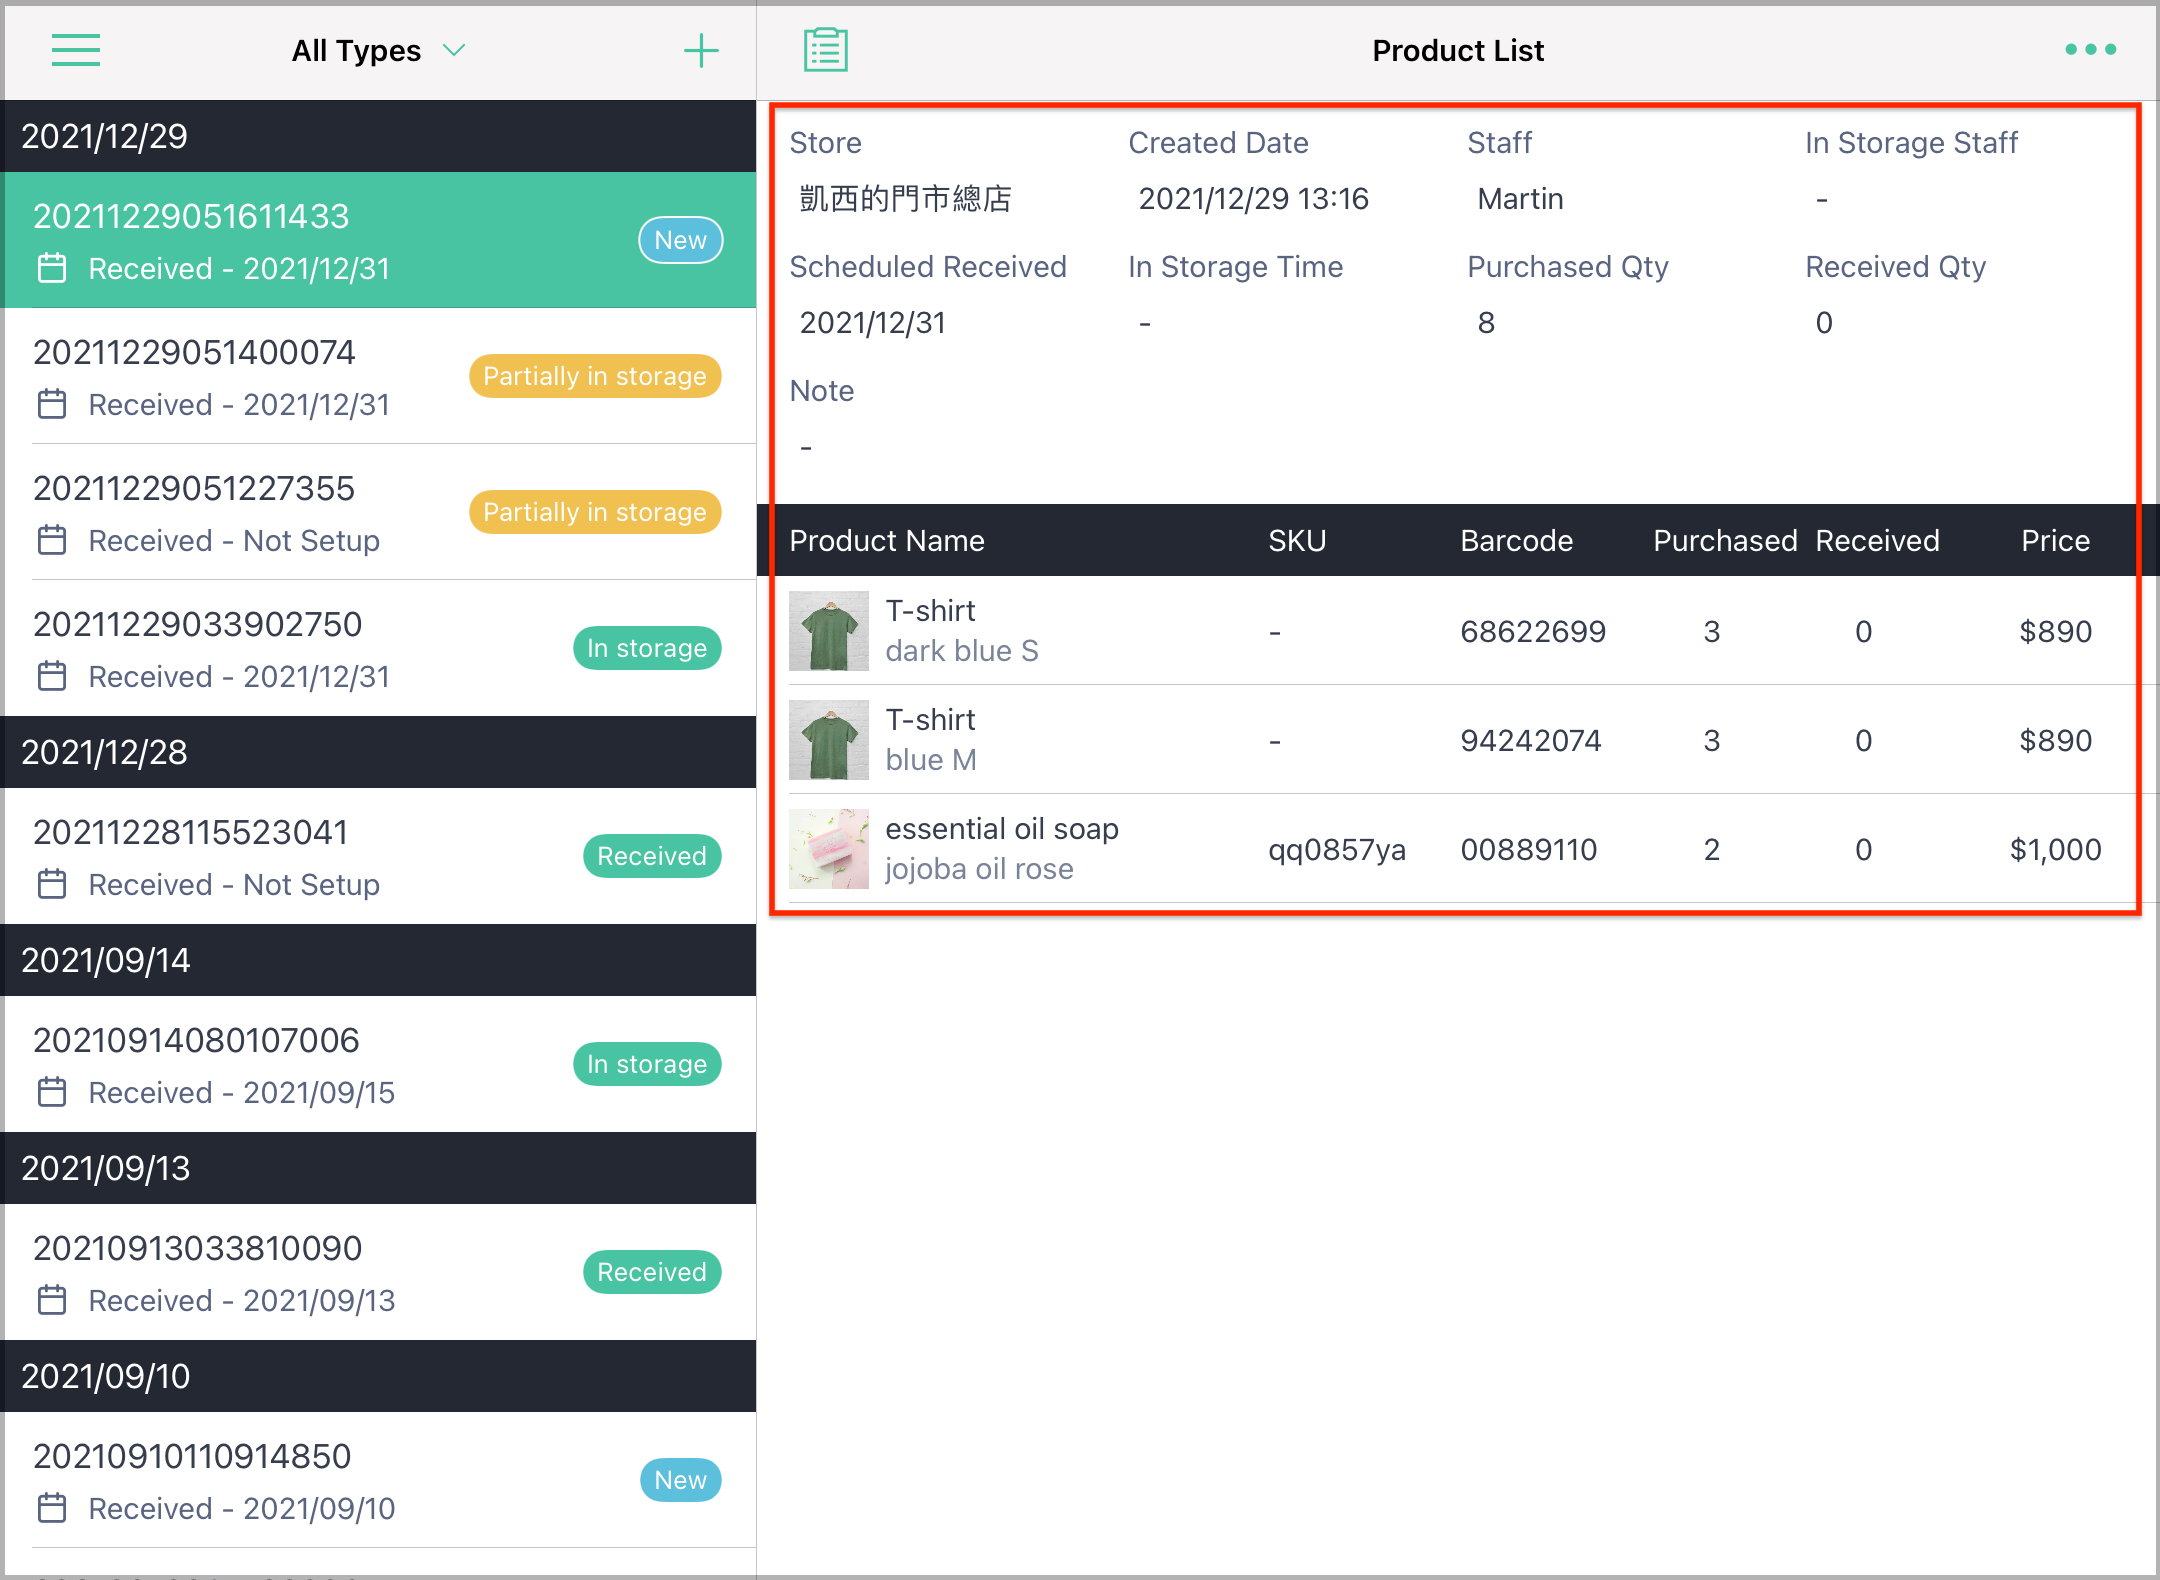
Task: Open the hamburger menu icon
Action: 76,50
